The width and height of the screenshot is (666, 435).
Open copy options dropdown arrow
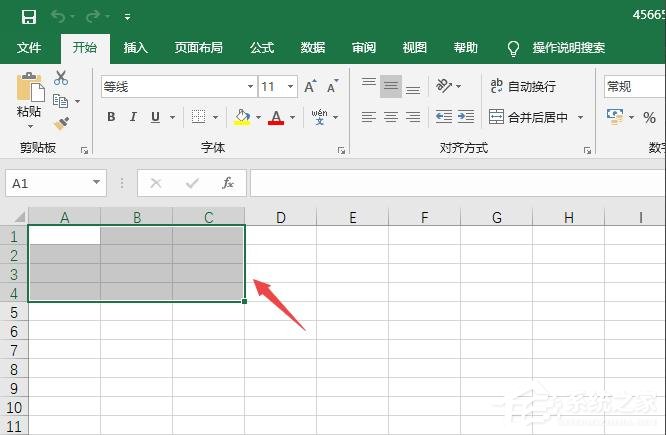click(77, 101)
